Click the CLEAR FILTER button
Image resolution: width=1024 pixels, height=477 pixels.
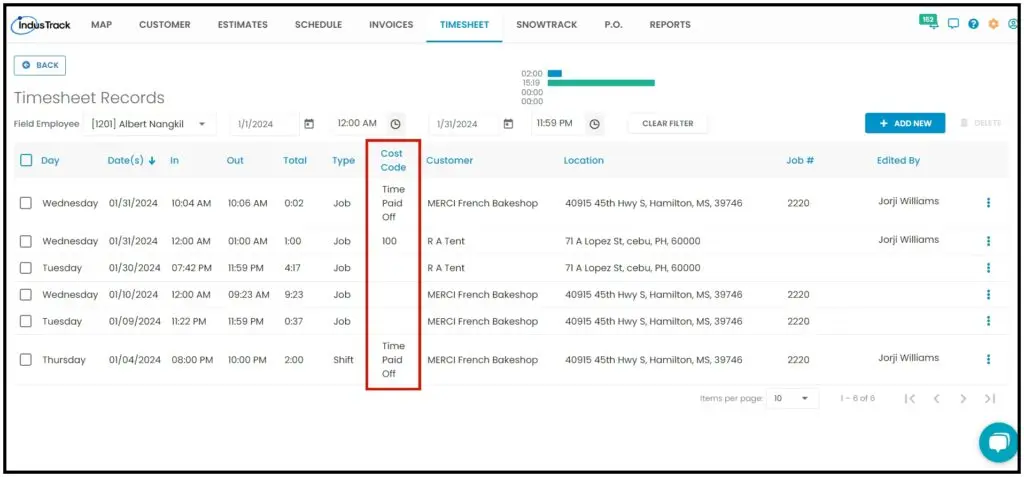coord(667,123)
